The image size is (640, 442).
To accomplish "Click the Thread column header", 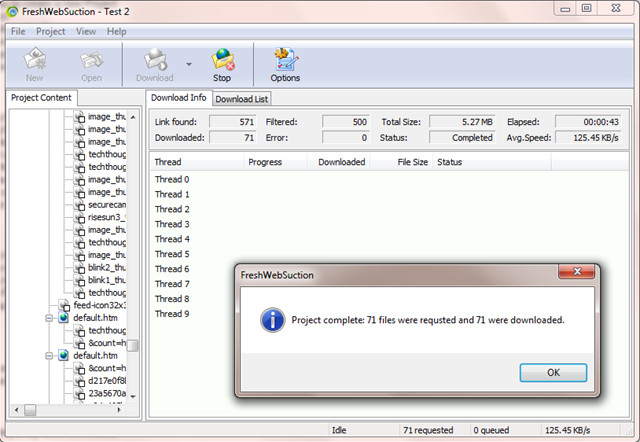I will coord(197,162).
